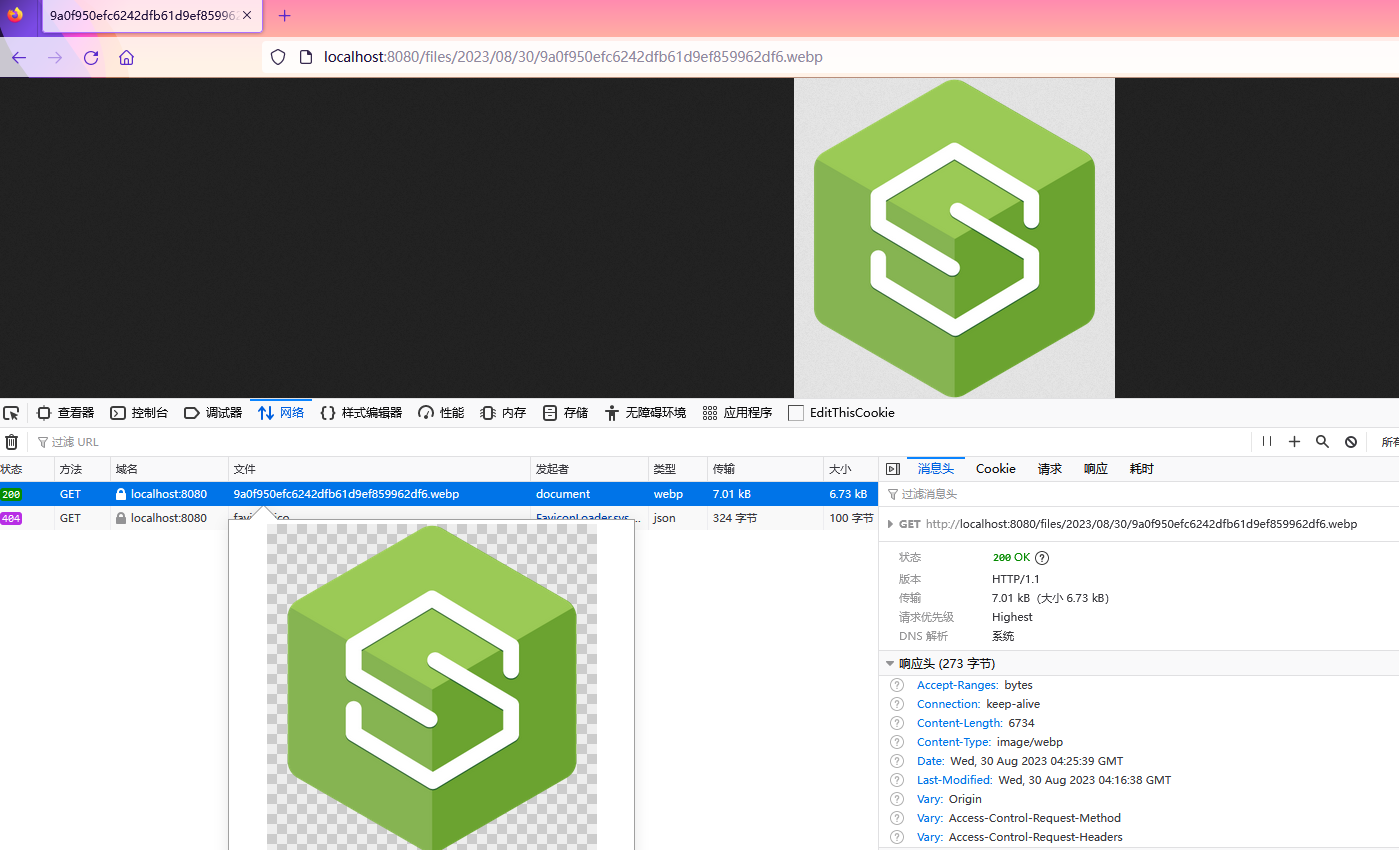Click the filter headers (过滤消息头) input
This screenshot has width=1399, height=850.
(x=1139, y=494)
